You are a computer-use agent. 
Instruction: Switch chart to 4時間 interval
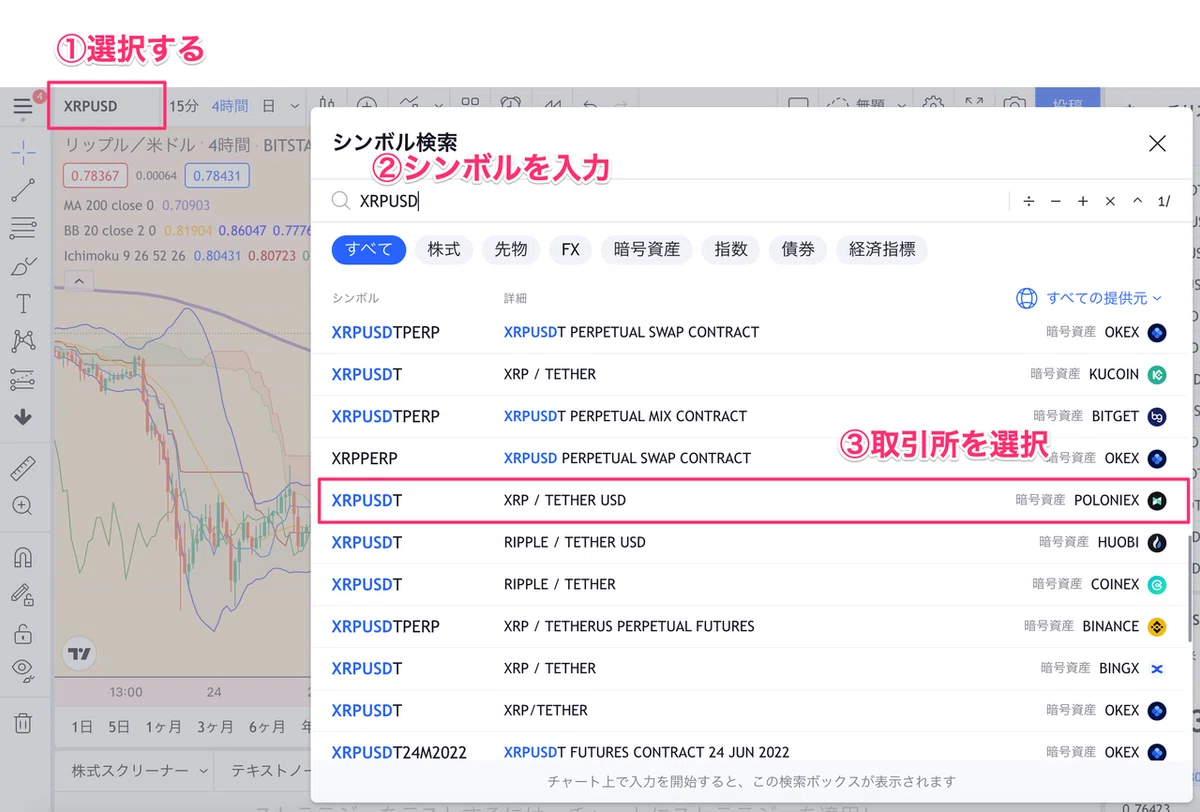230,106
